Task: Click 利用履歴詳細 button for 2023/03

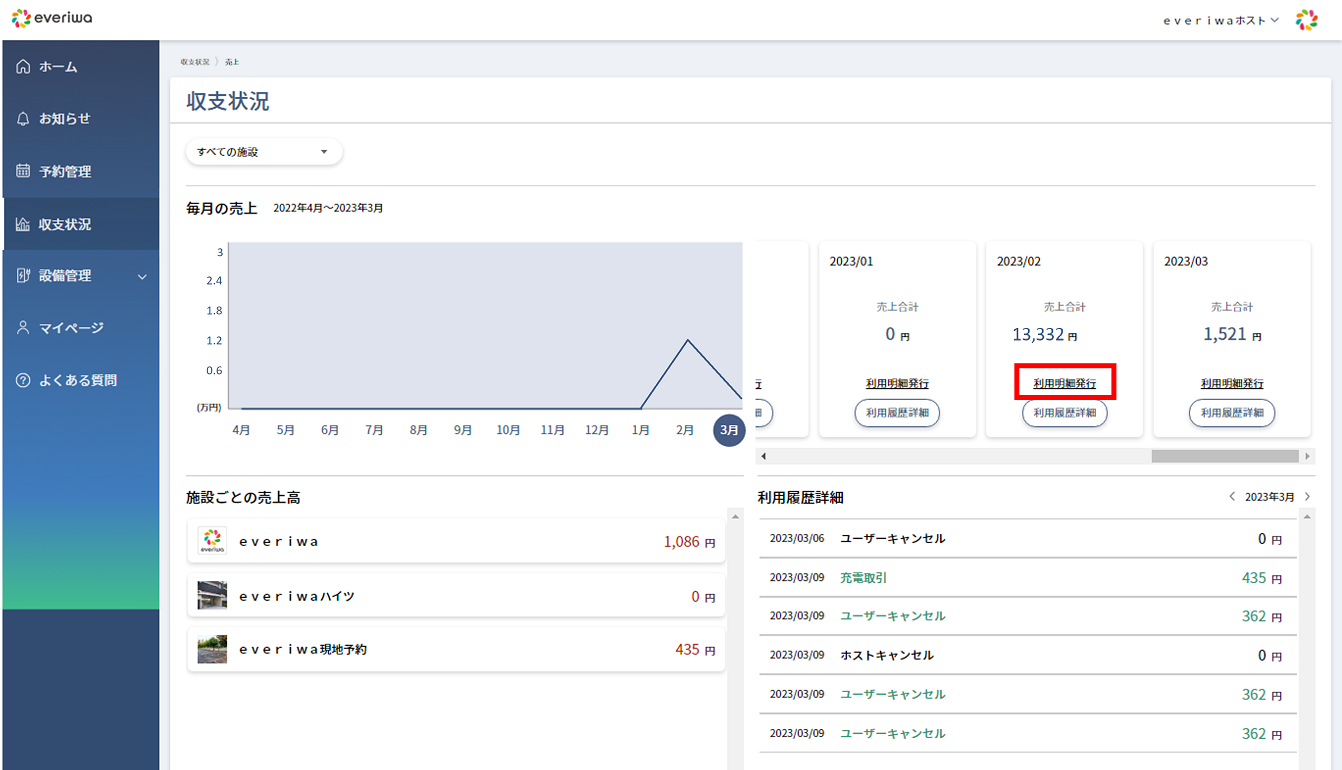Action: point(1232,413)
